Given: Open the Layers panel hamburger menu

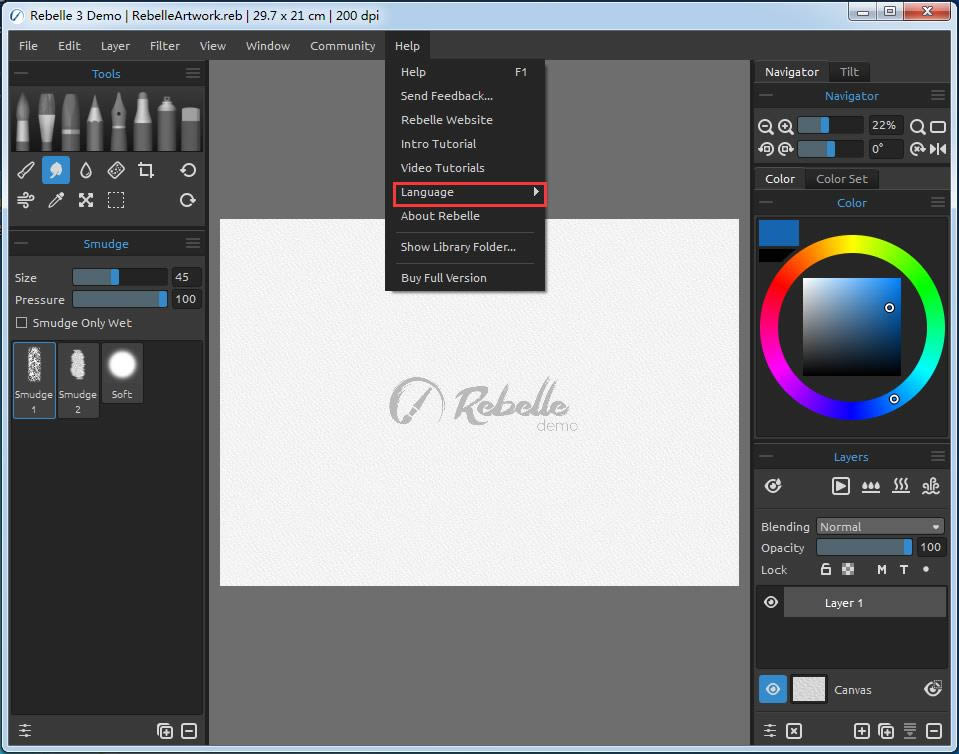Looking at the screenshot, I should 938,456.
